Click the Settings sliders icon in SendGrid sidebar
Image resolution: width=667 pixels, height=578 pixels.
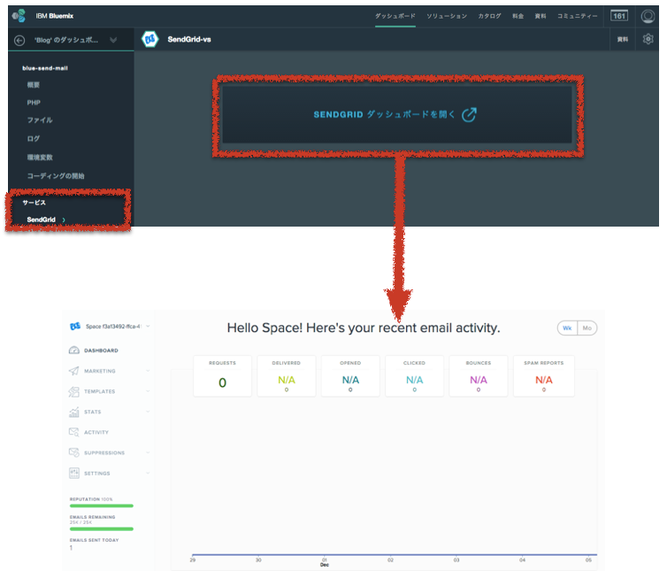click(74, 473)
